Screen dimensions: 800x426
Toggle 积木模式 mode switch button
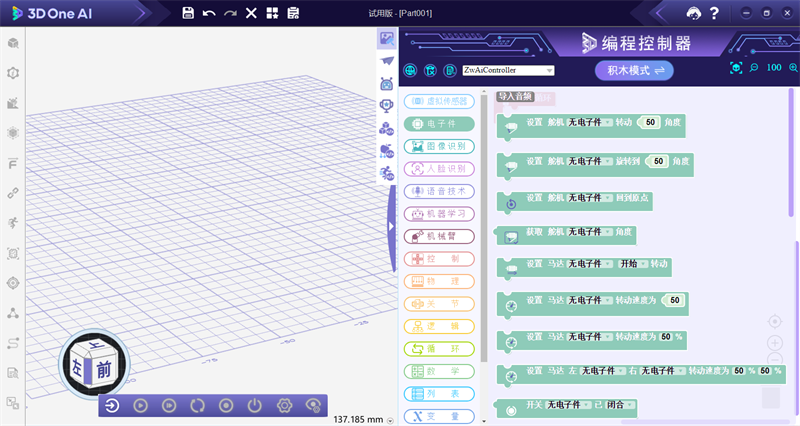click(x=634, y=70)
